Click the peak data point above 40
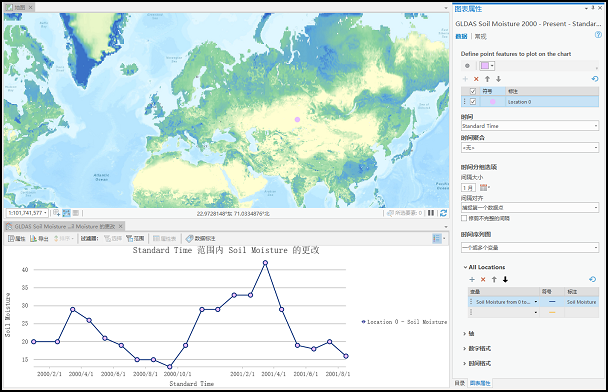 tap(265, 263)
